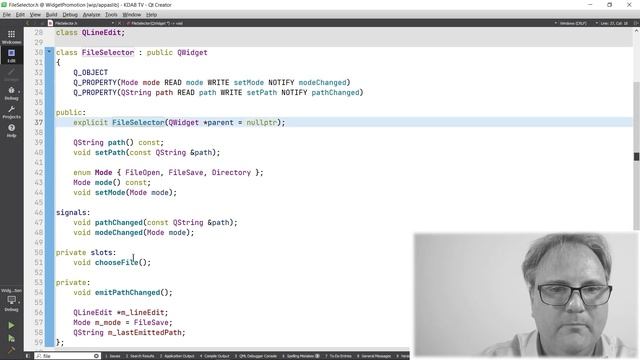
Task: Split the editor view
Action: pyautogui.click(x=636, y=23)
